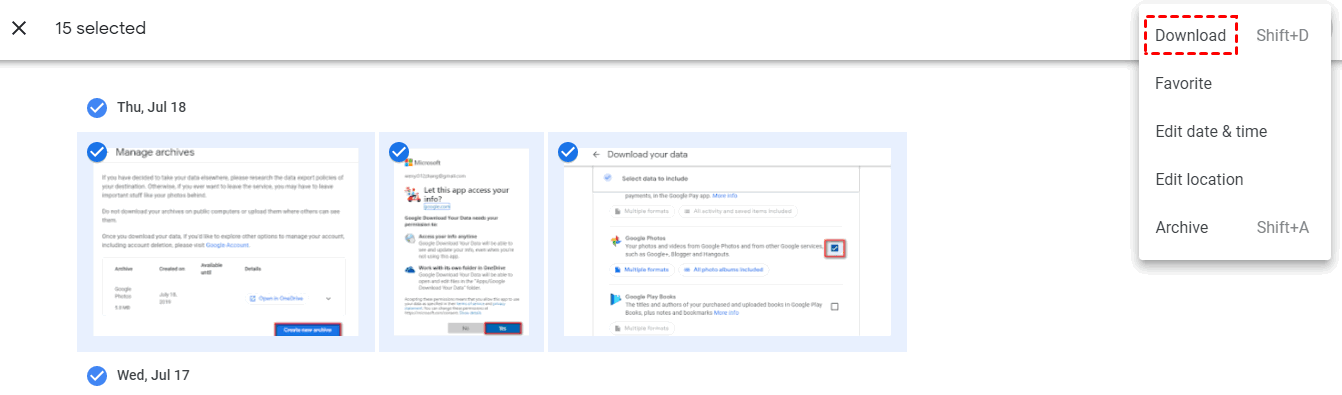Click the Wed, Jul 17 date text
This screenshot has width=1342, height=395.
(153, 375)
